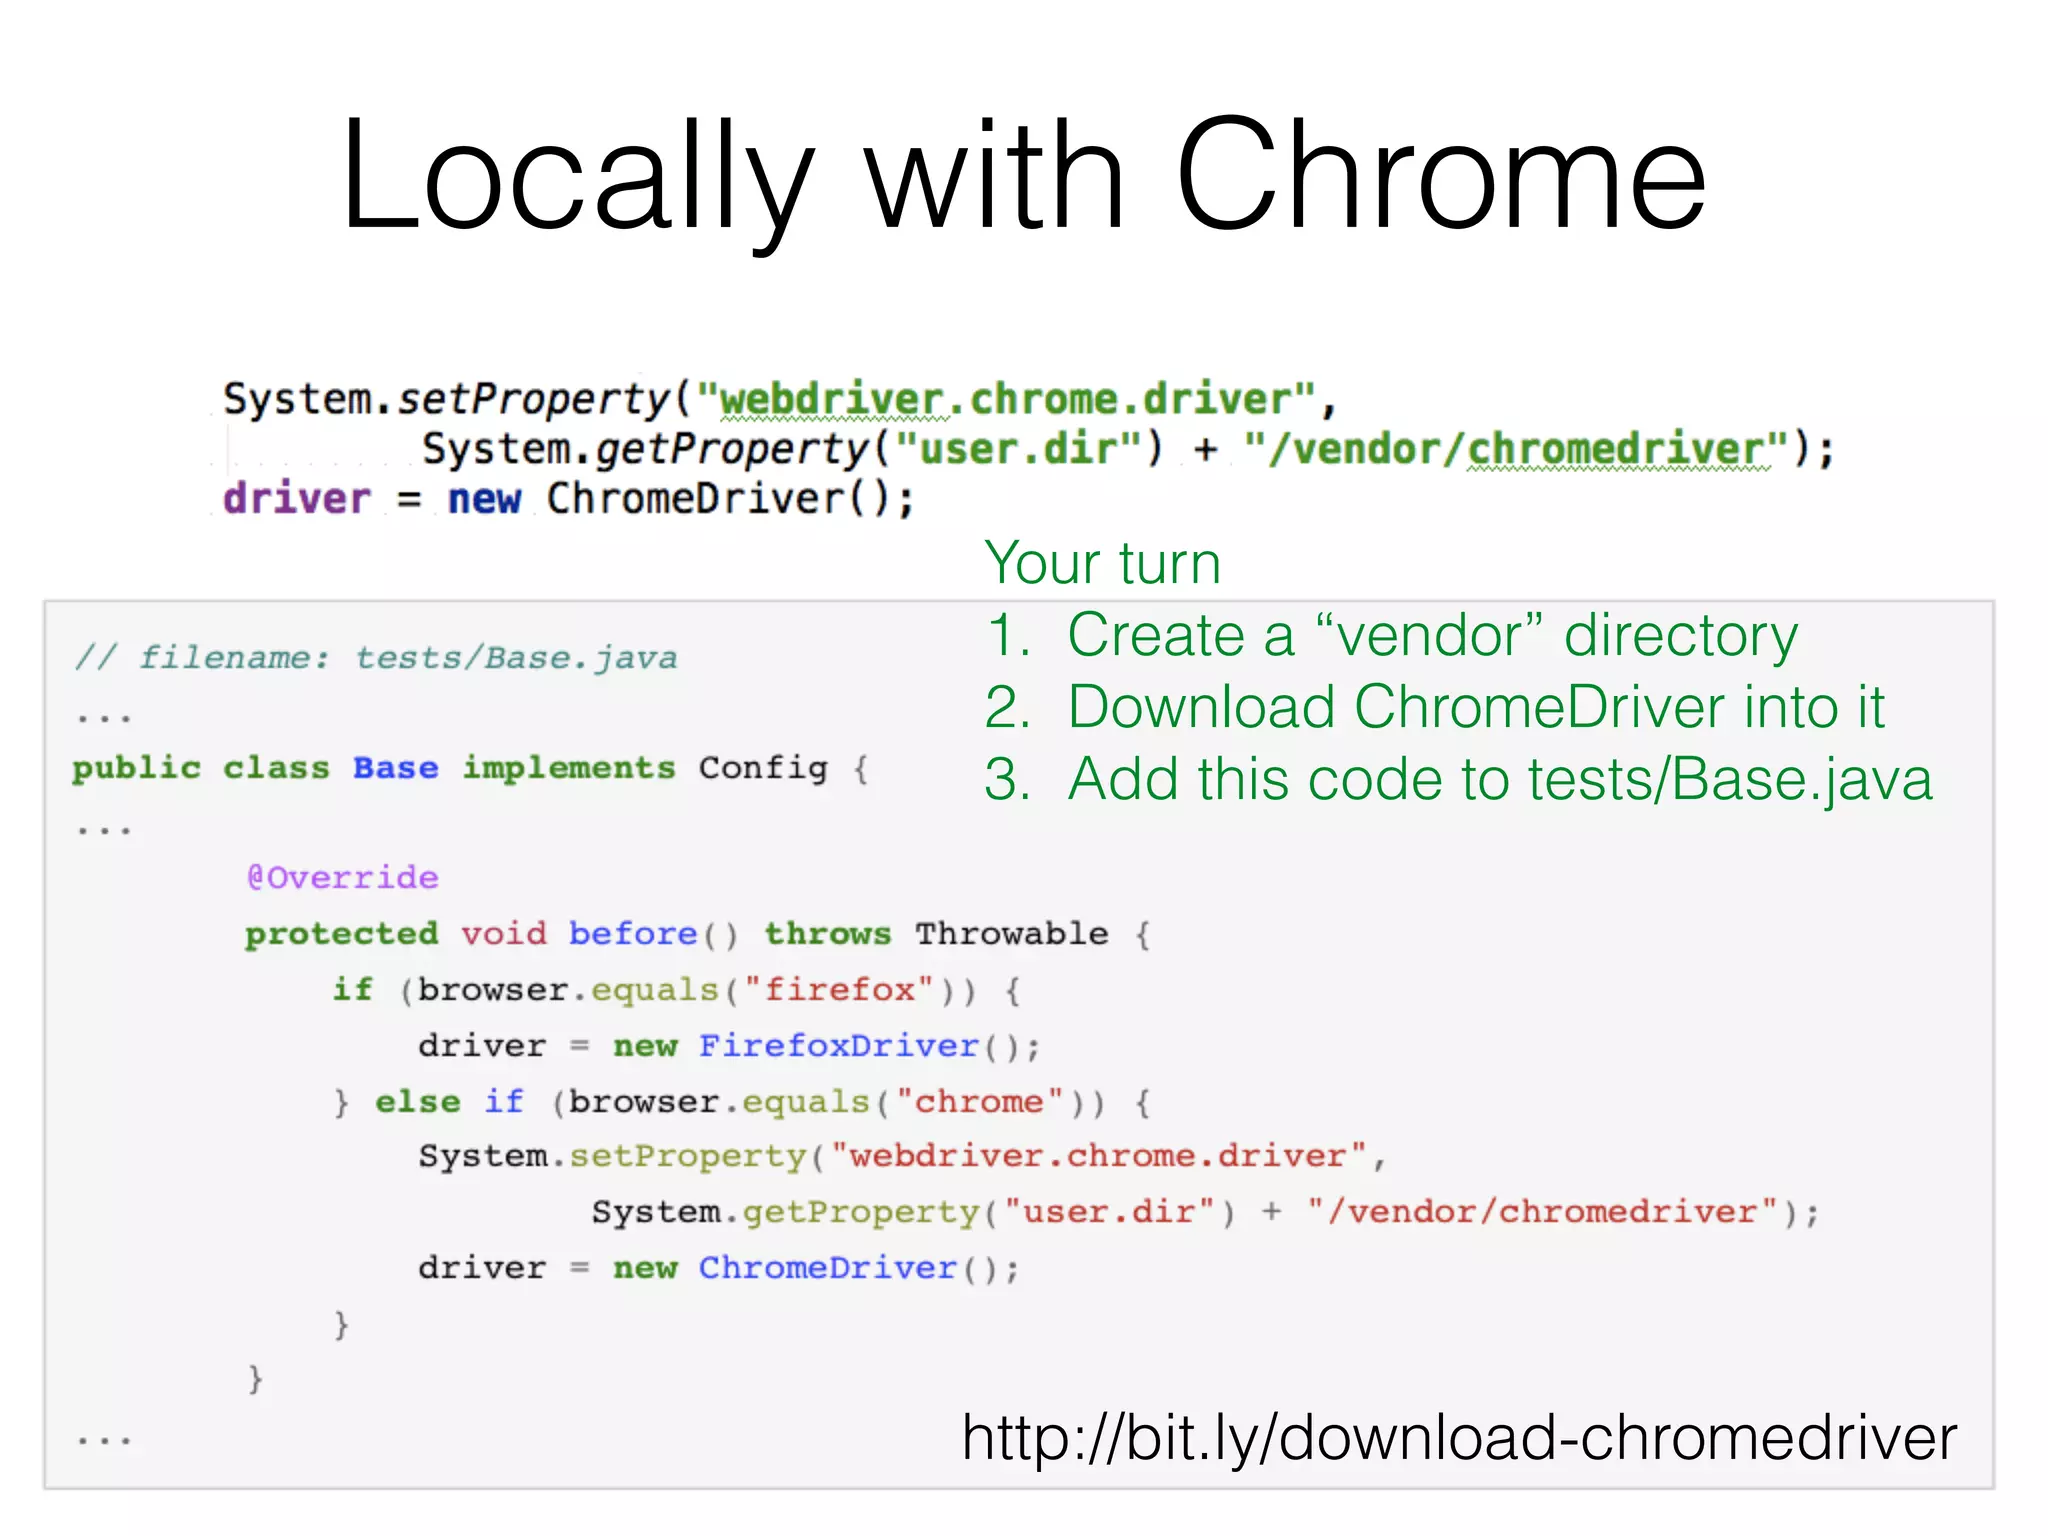Click the lower '"/vendor/chromedriver"' string in box
The height and width of the screenshot is (1536, 2048).
(1545, 1212)
